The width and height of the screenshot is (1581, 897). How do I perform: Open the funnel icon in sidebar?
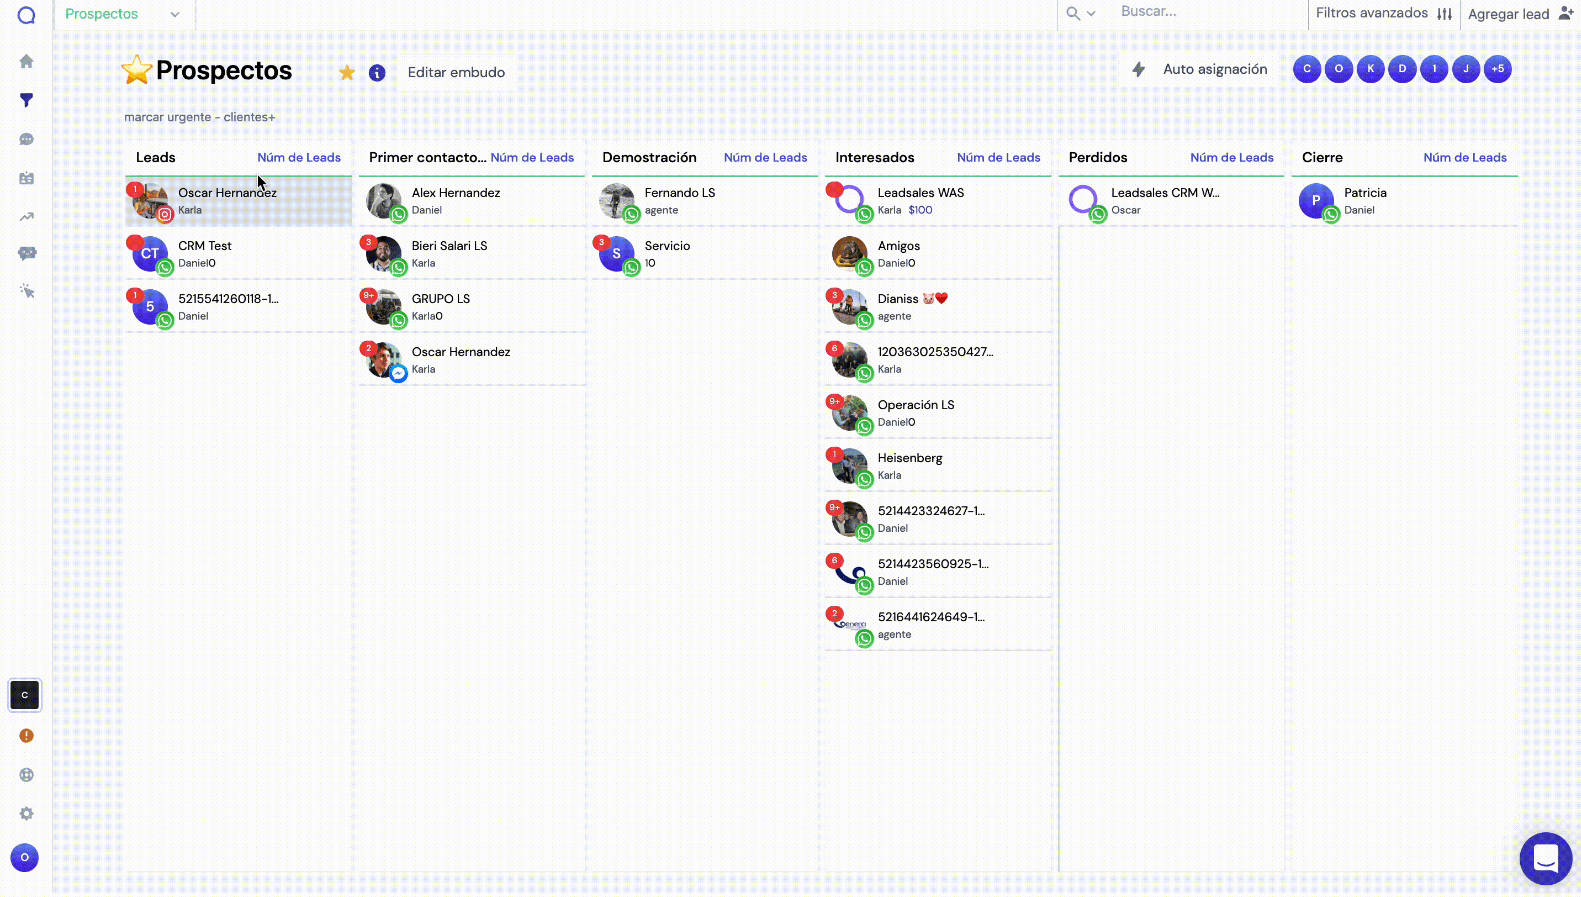click(x=27, y=100)
